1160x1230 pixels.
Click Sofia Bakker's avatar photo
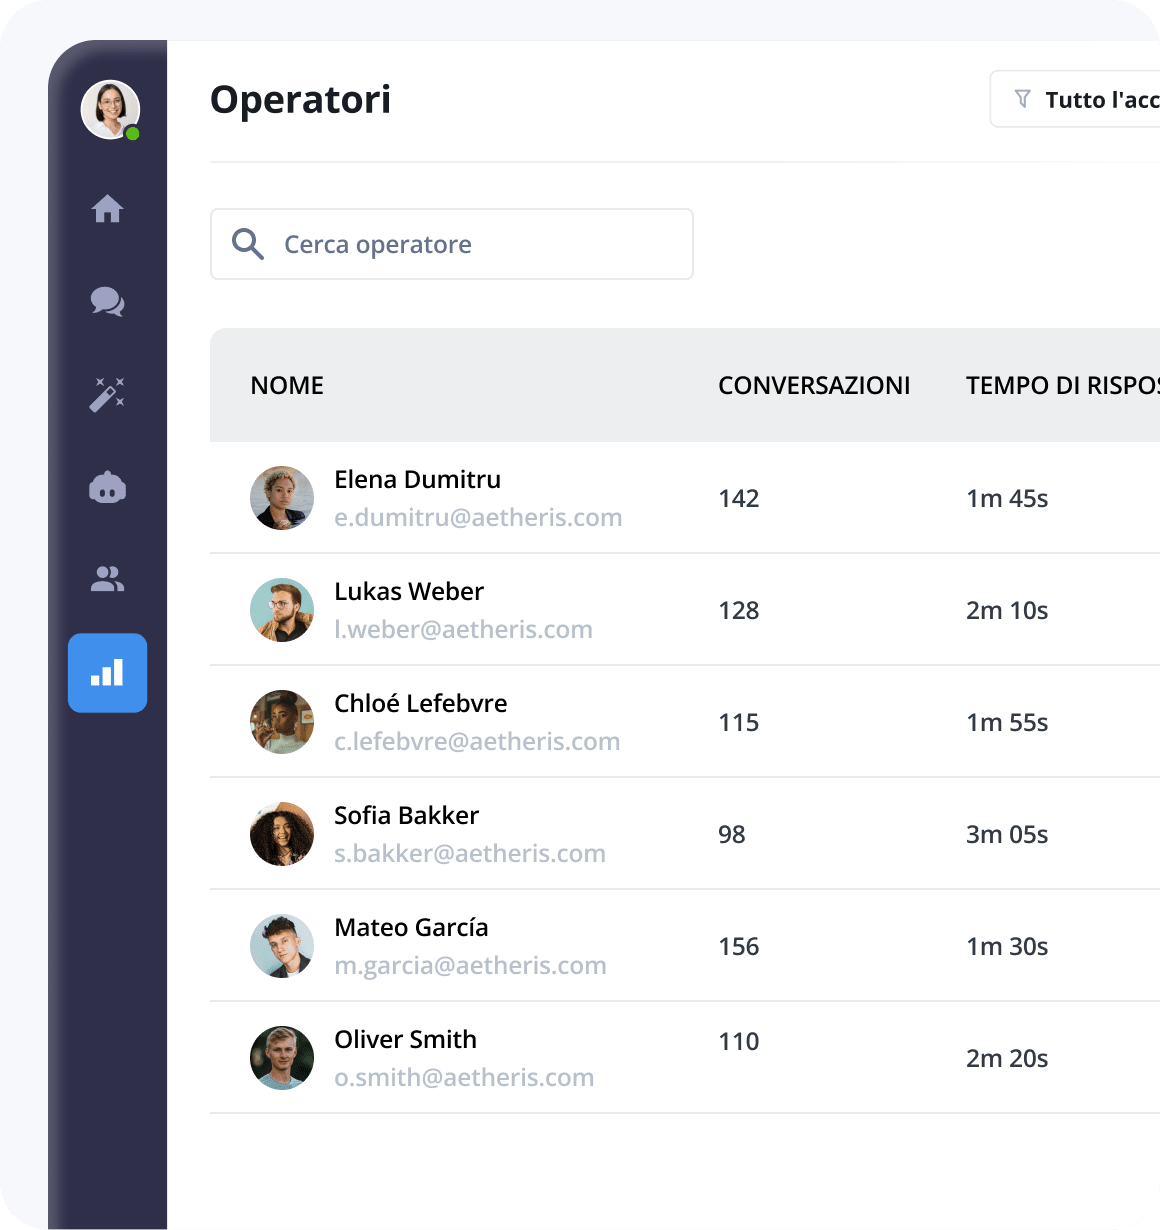coord(282,833)
